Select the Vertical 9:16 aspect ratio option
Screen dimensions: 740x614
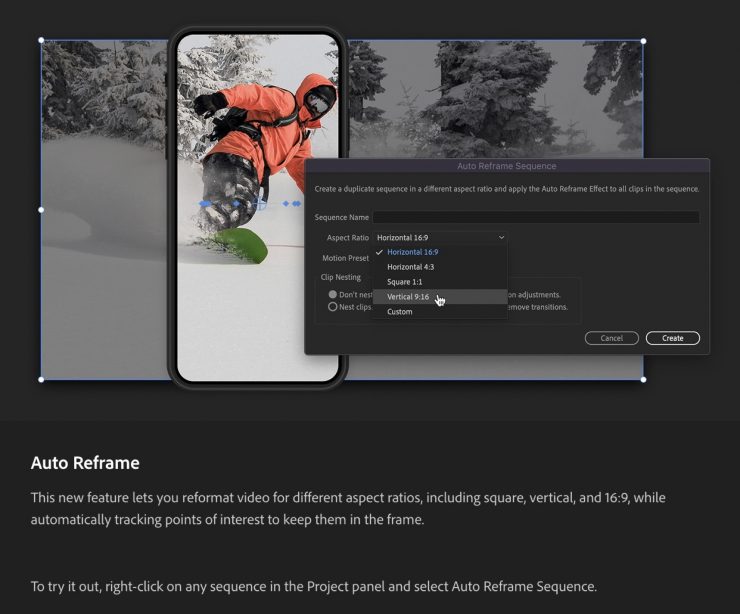(408, 297)
